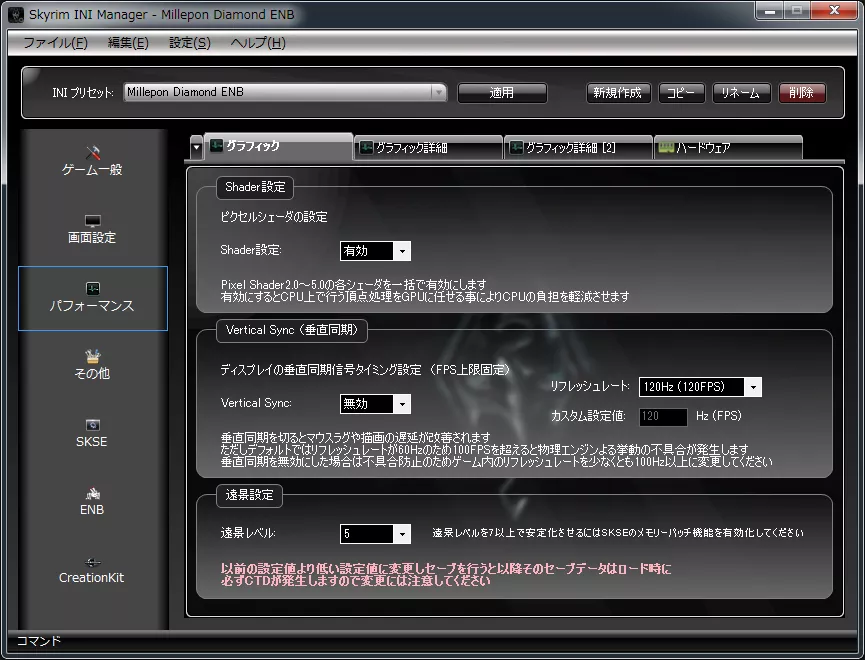This screenshot has width=865, height=660.
Task: Select the パフォーマンス sidebar section
Action: (x=93, y=299)
